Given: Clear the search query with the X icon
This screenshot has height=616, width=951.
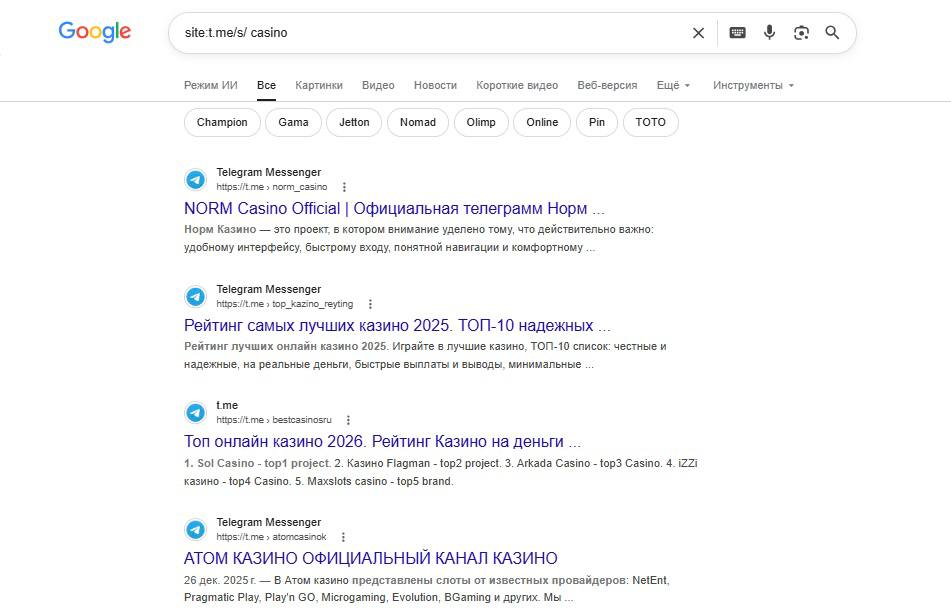Looking at the screenshot, I should coord(698,33).
